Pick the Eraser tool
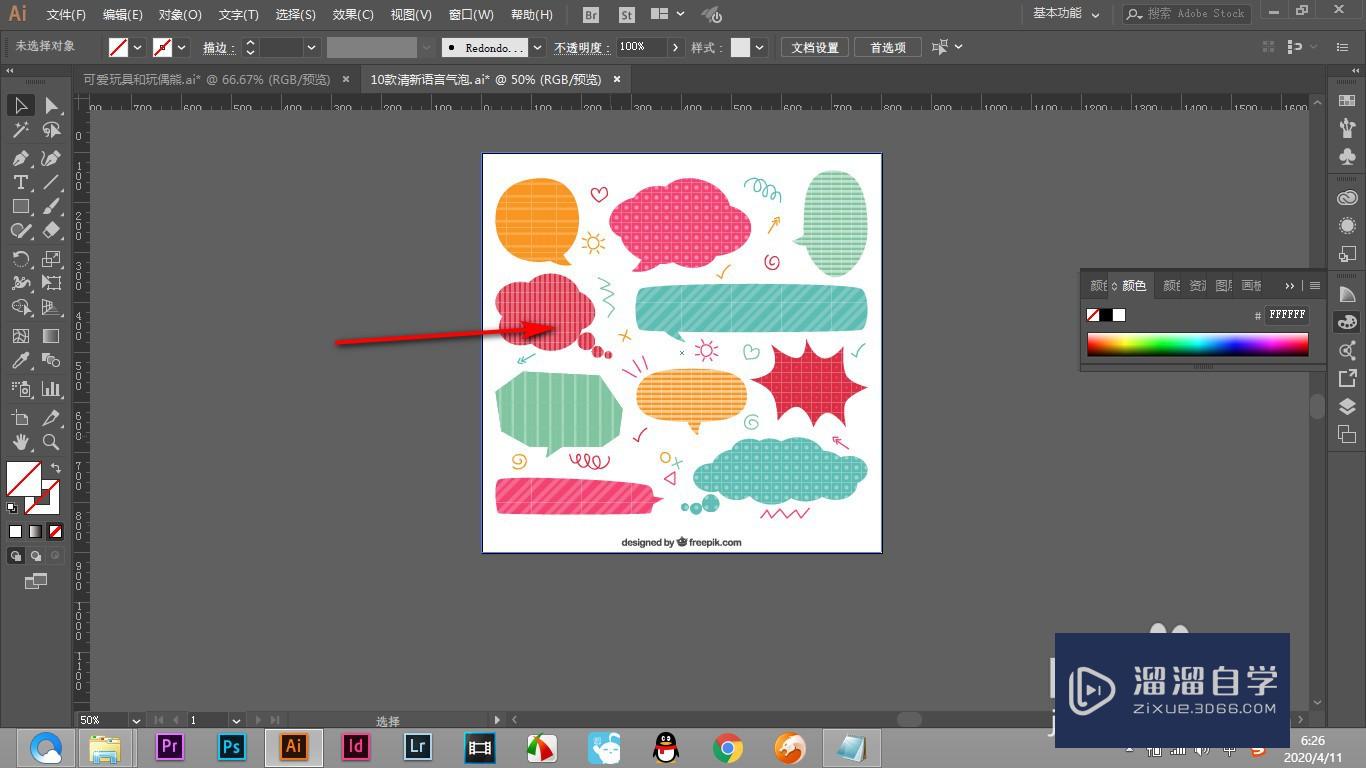Screen dimensions: 1366x768 point(51,230)
